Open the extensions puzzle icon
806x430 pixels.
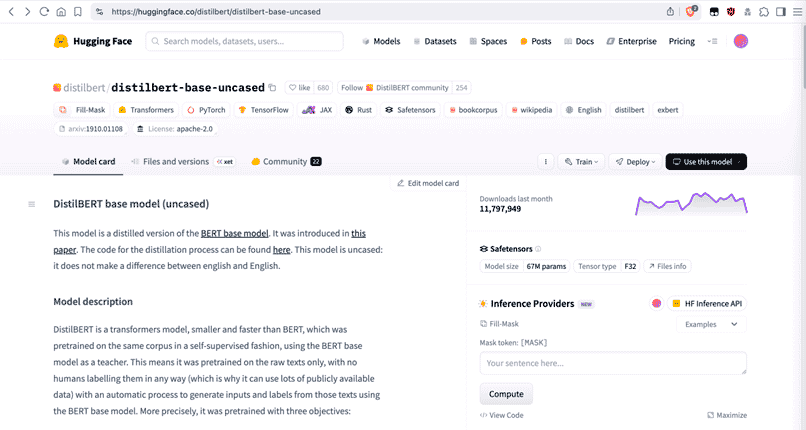[764, 11]
